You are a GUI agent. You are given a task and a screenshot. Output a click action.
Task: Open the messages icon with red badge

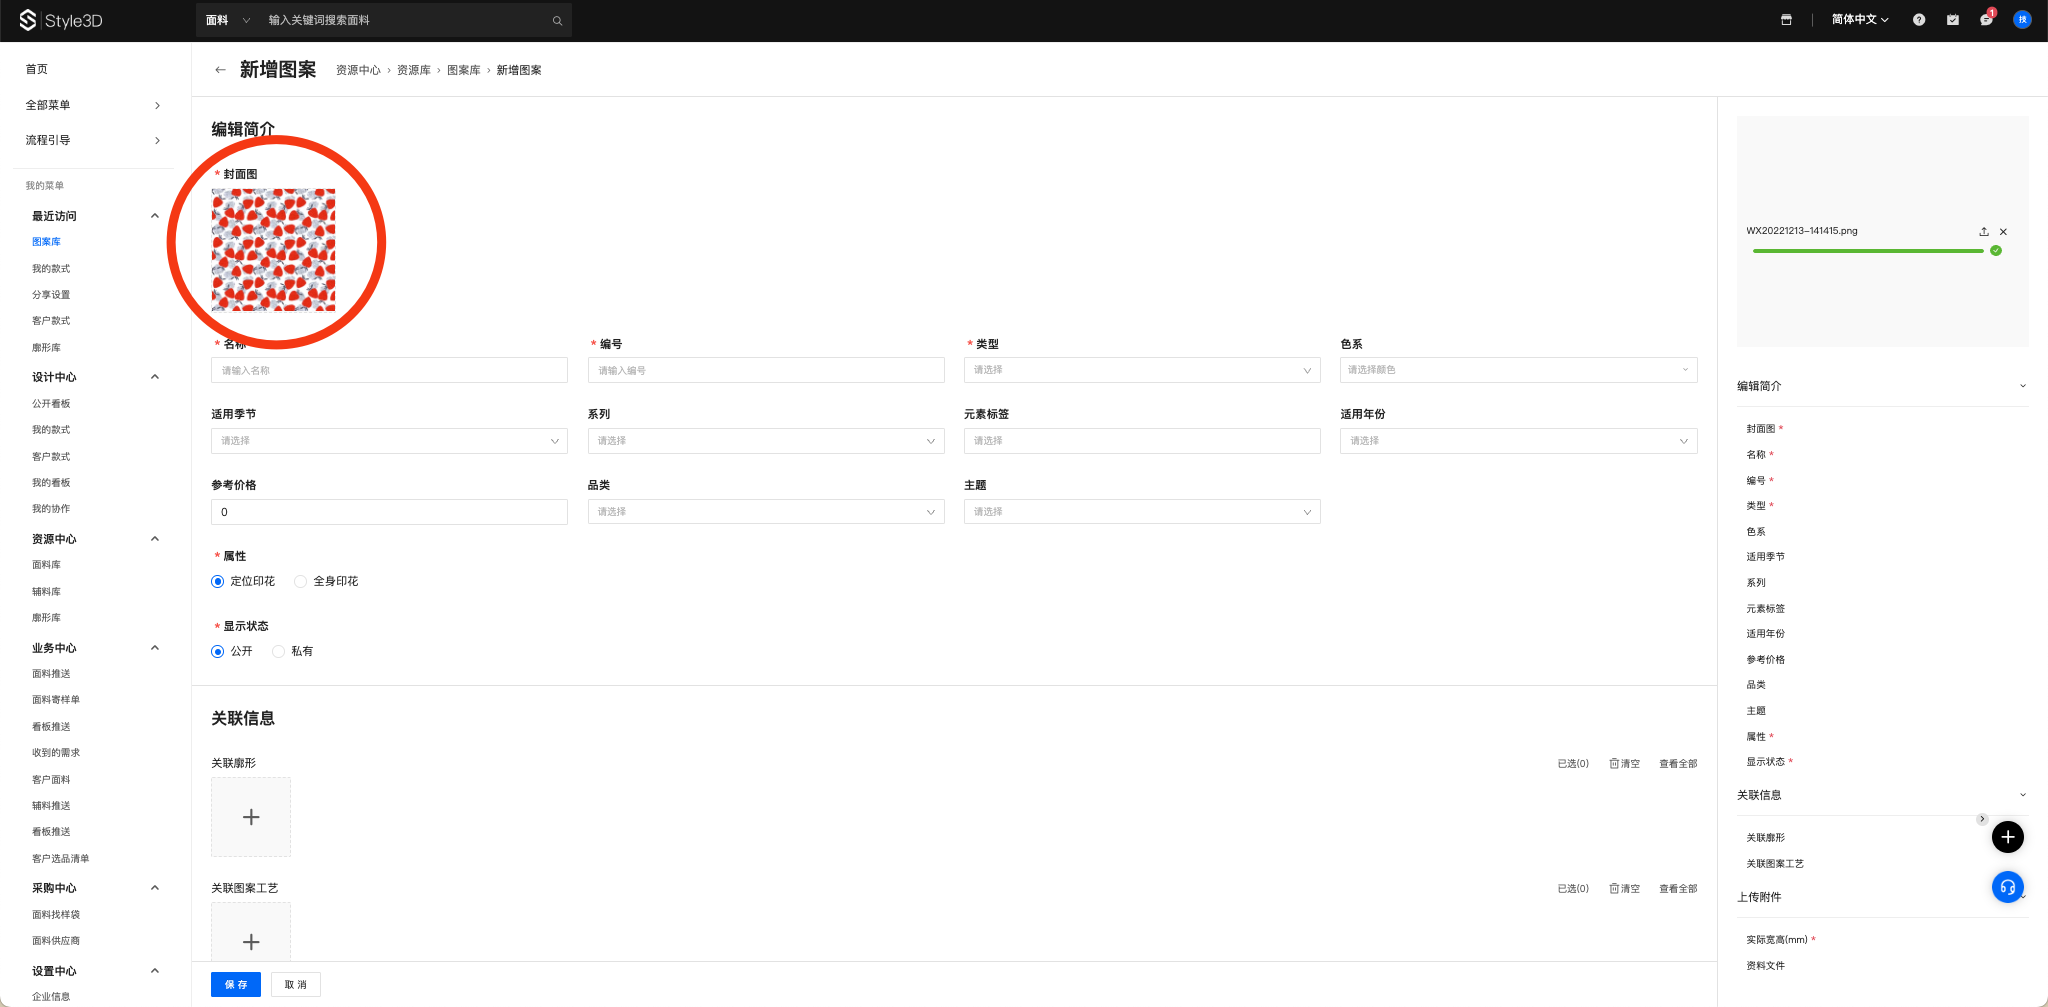(x=1985, y=20)
